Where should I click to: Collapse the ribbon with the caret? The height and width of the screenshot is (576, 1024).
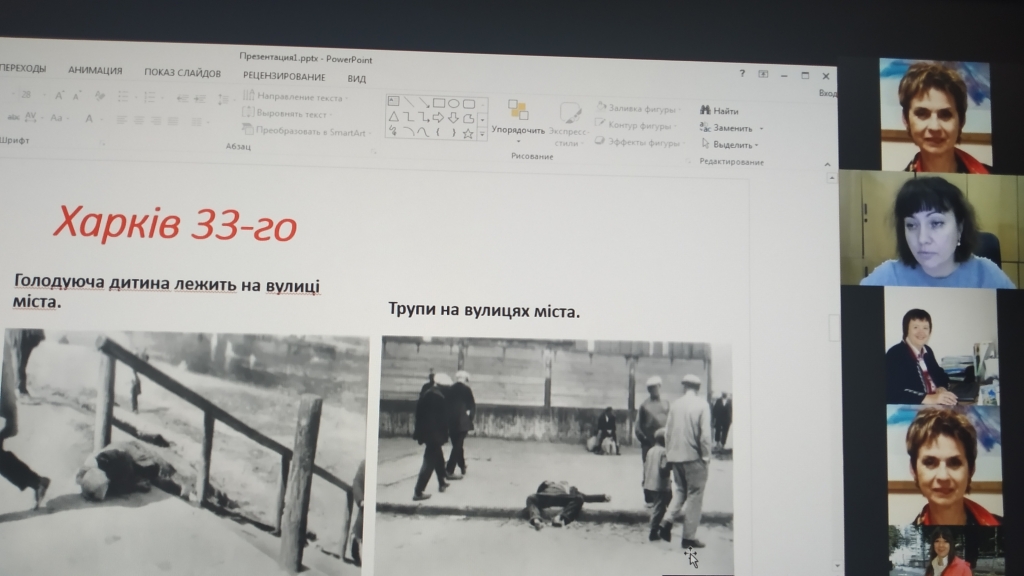point(827,165)
